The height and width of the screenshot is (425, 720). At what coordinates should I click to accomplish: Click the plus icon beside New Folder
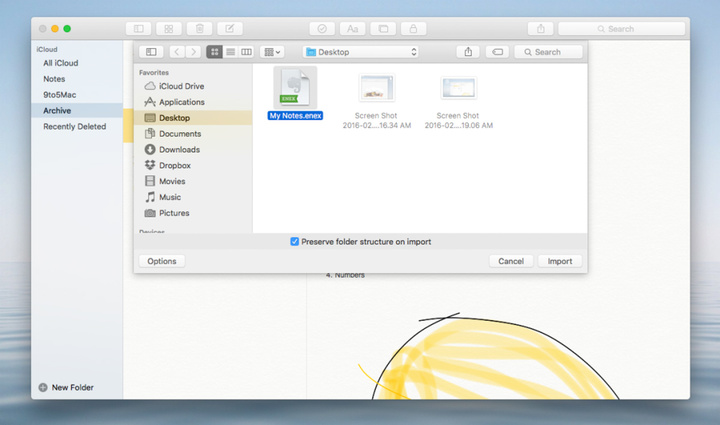pos(42,387)
